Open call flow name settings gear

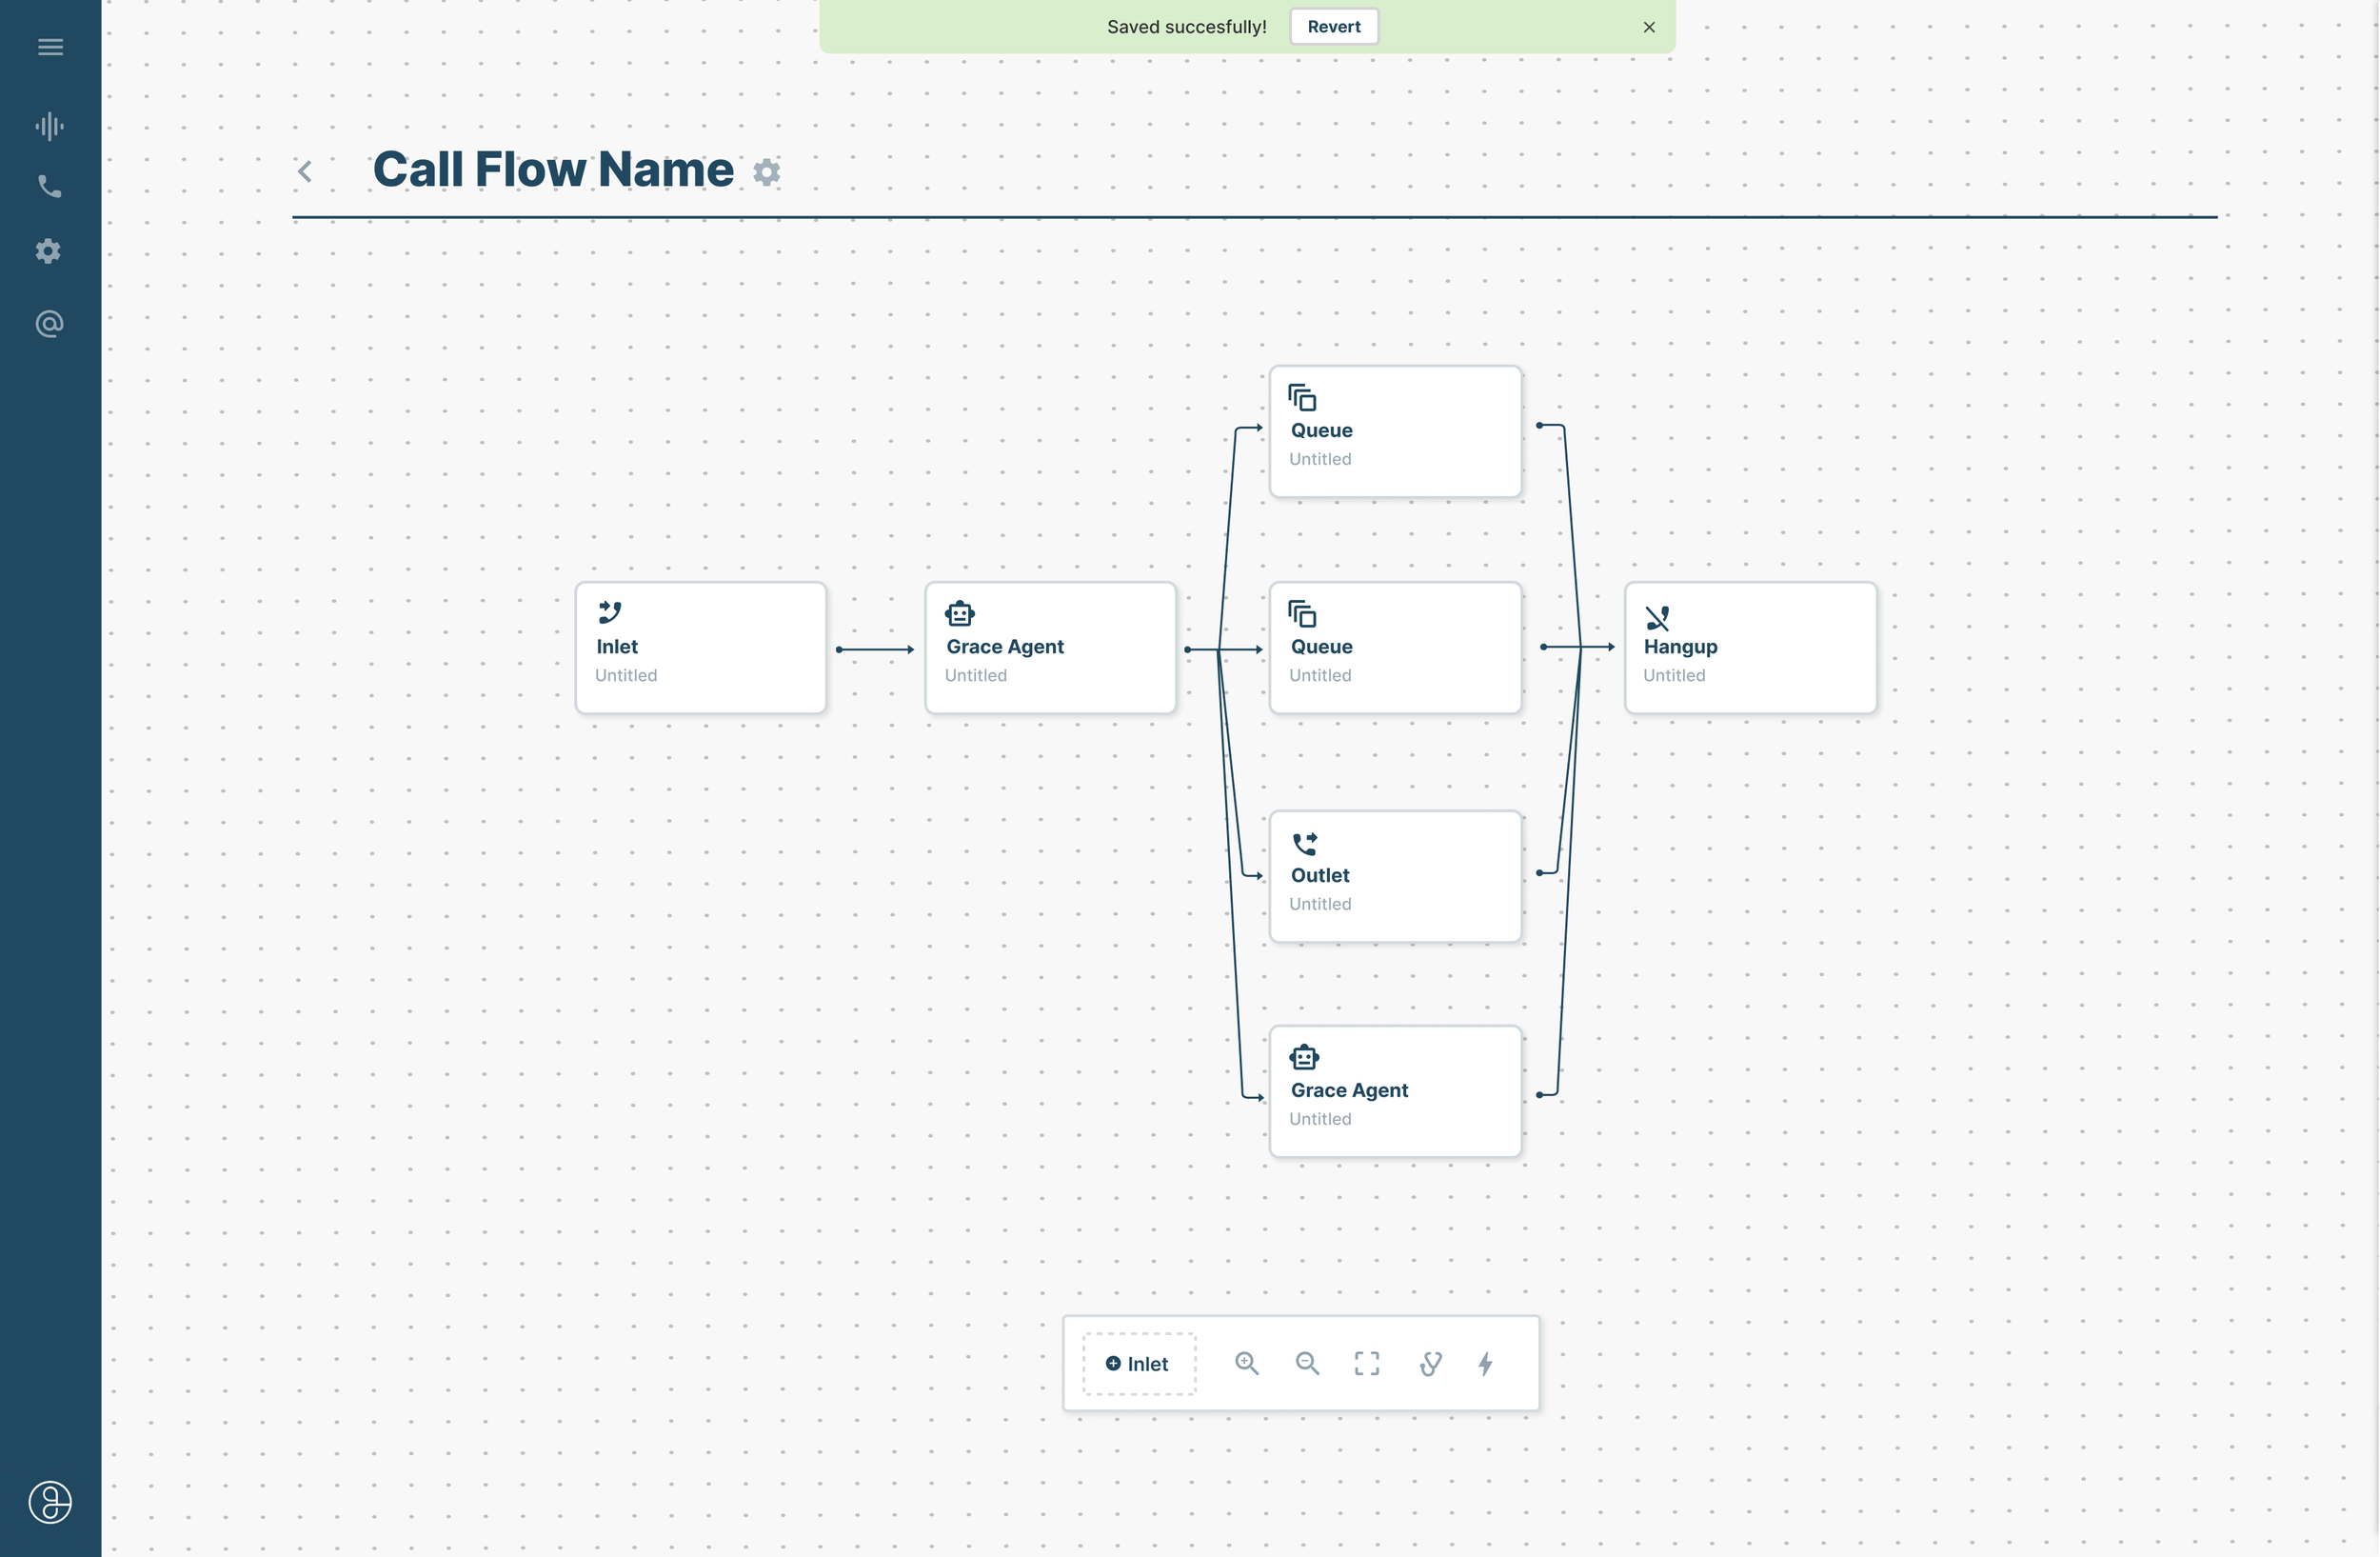766,172
